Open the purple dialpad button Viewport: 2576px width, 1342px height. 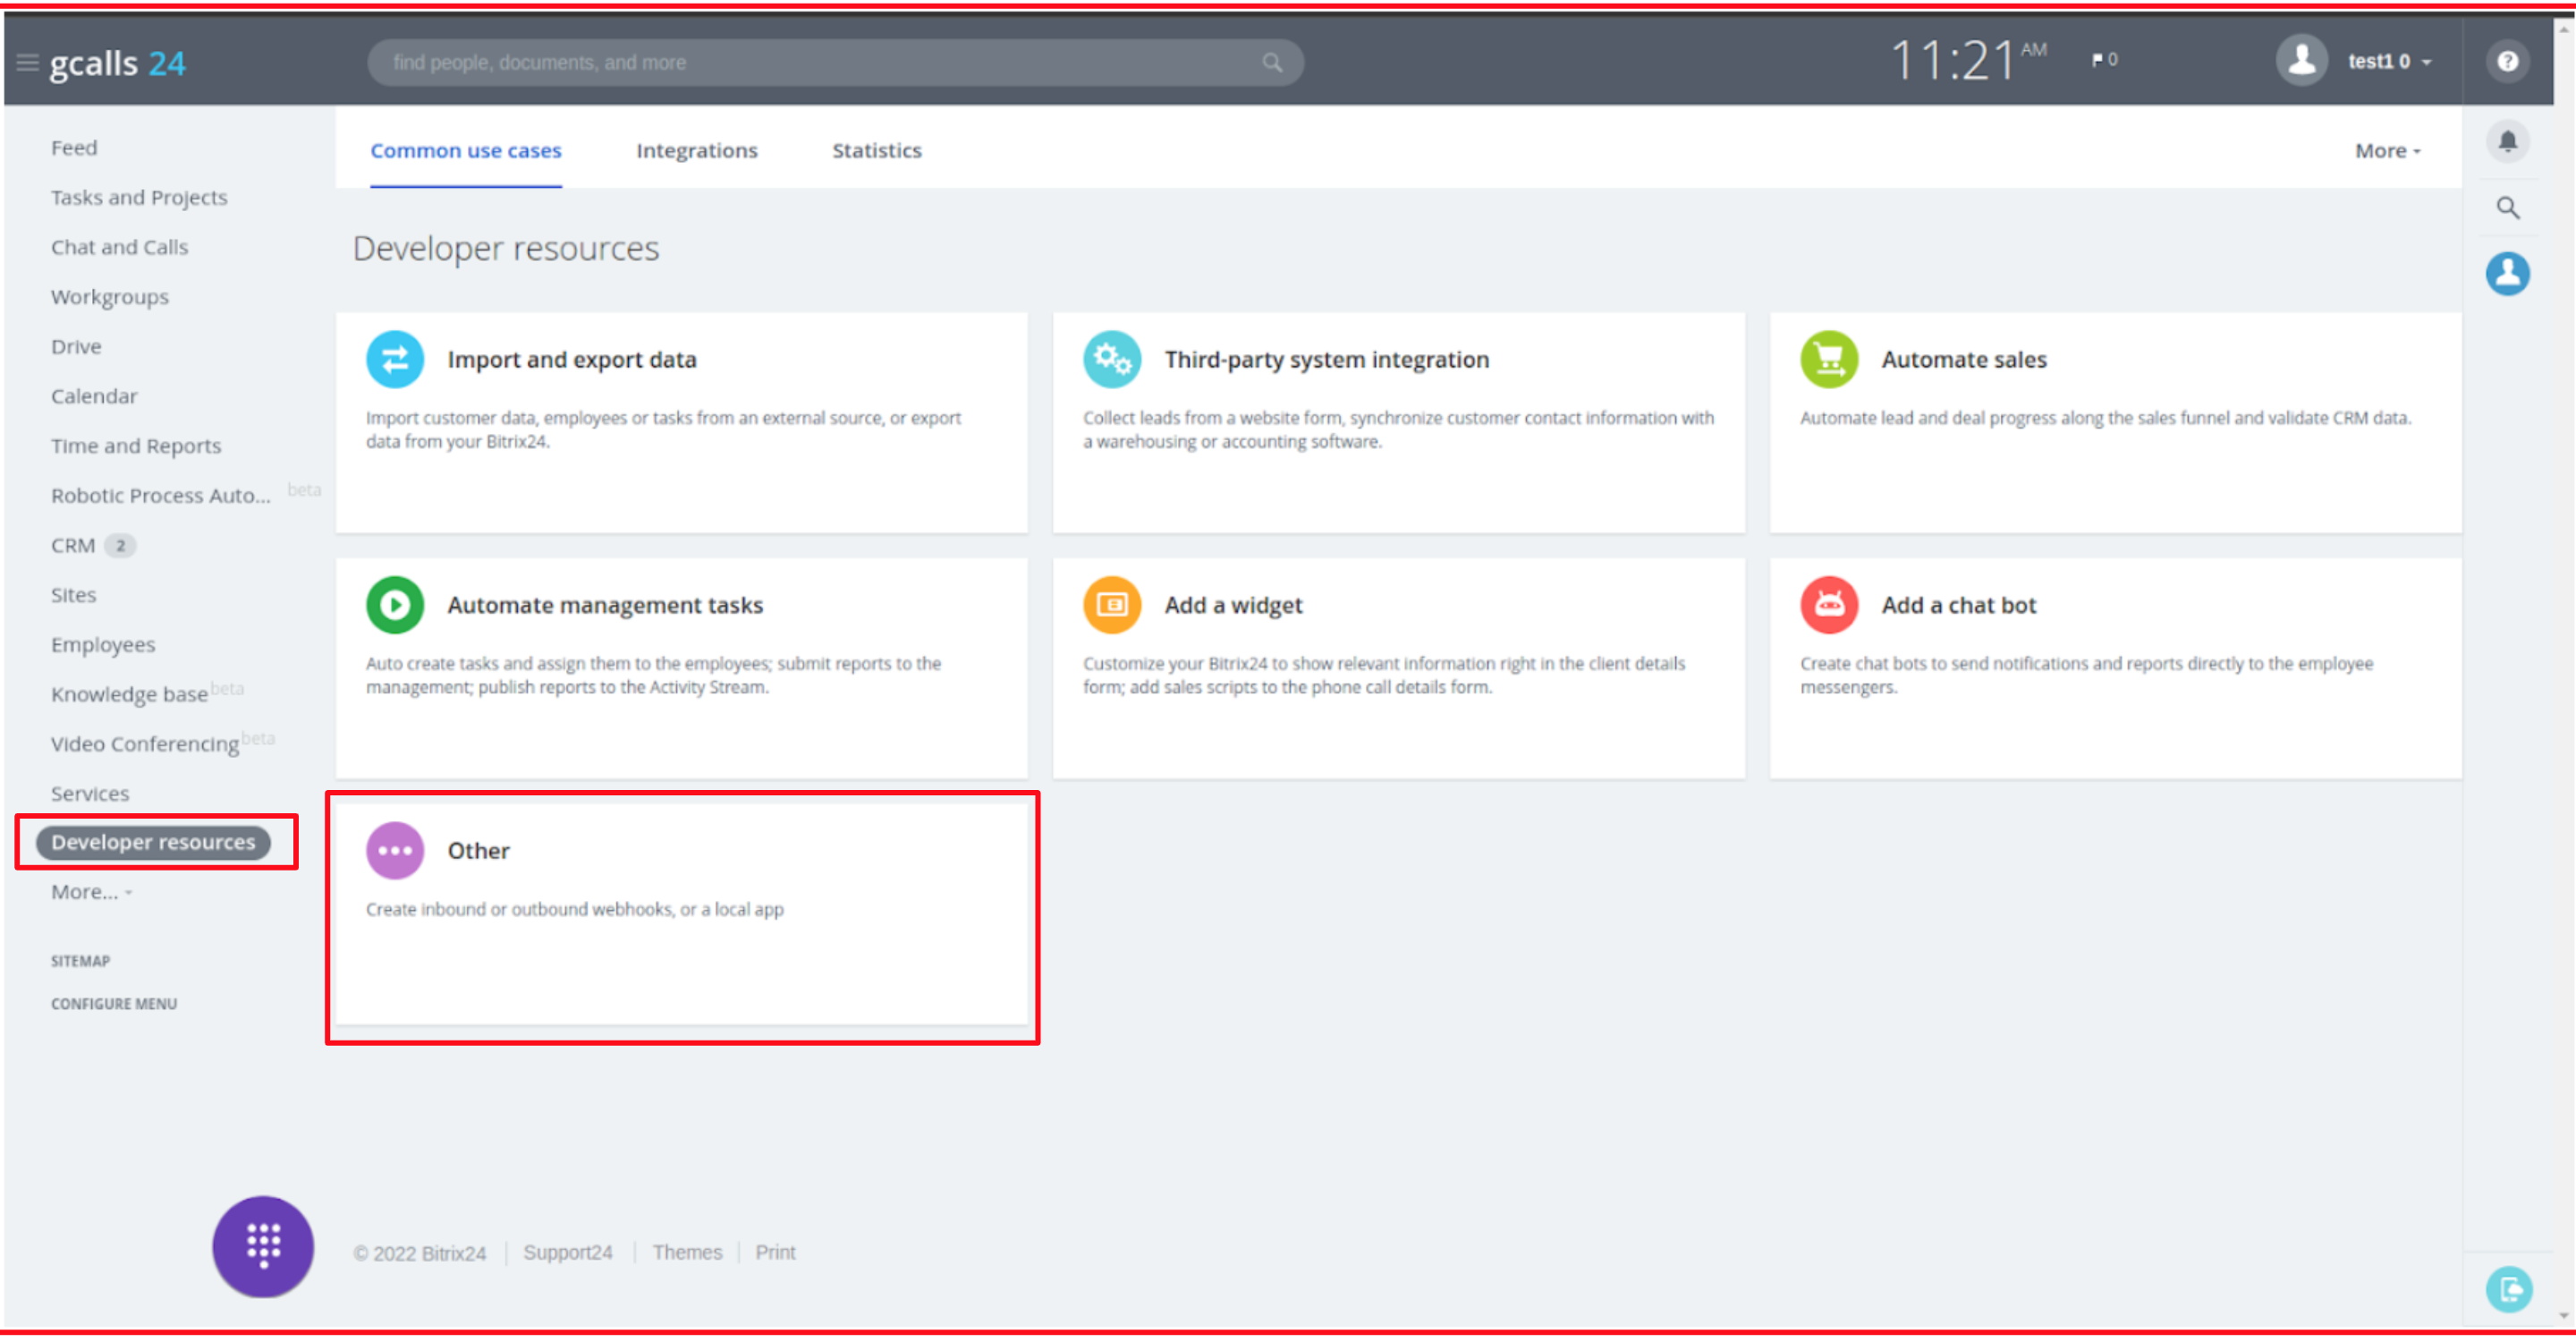263,1247
